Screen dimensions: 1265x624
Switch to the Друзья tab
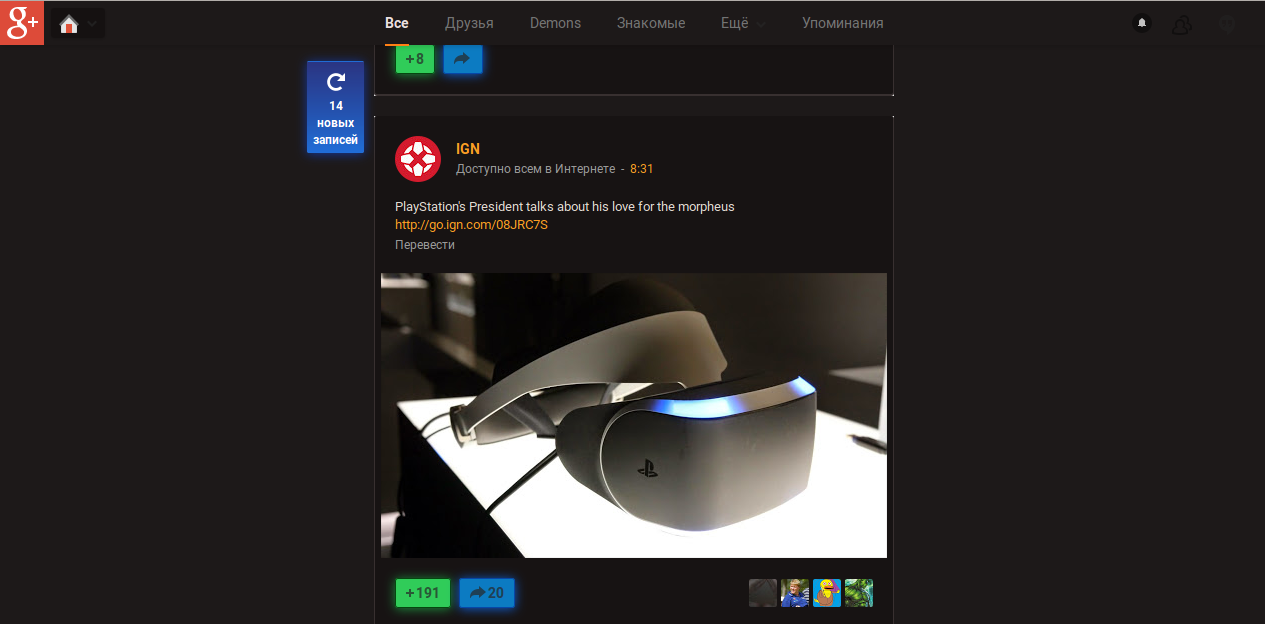(x=469, y=23)
